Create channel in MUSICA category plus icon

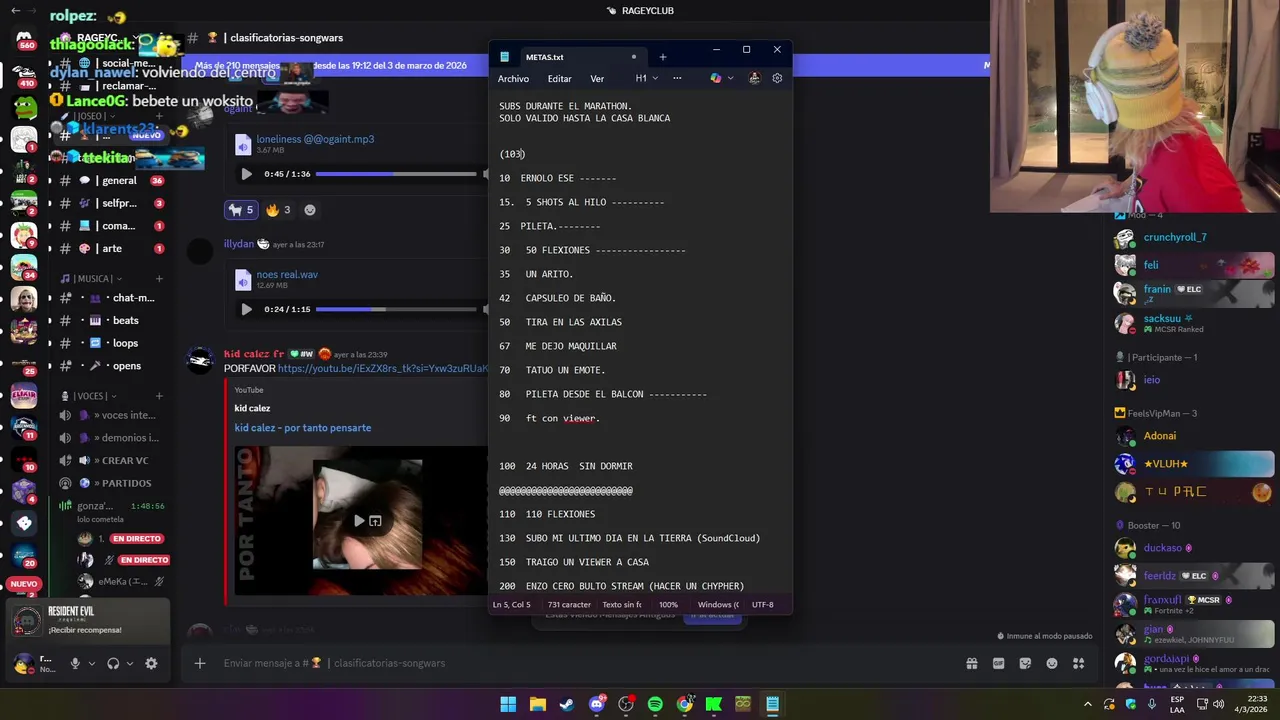coord(158,279)
